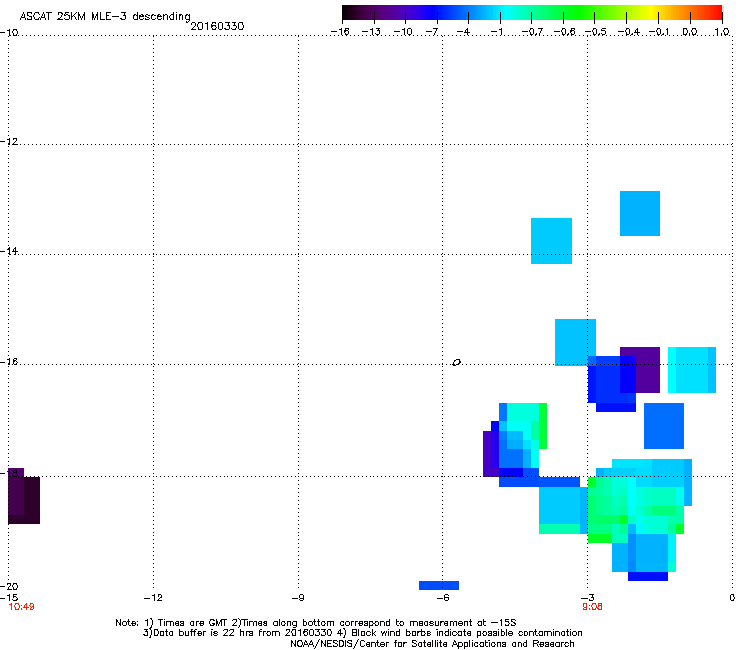Click the -9 longitude axis label
The image size is (740, 650).
pyautogui.click(x=298, y=598)
